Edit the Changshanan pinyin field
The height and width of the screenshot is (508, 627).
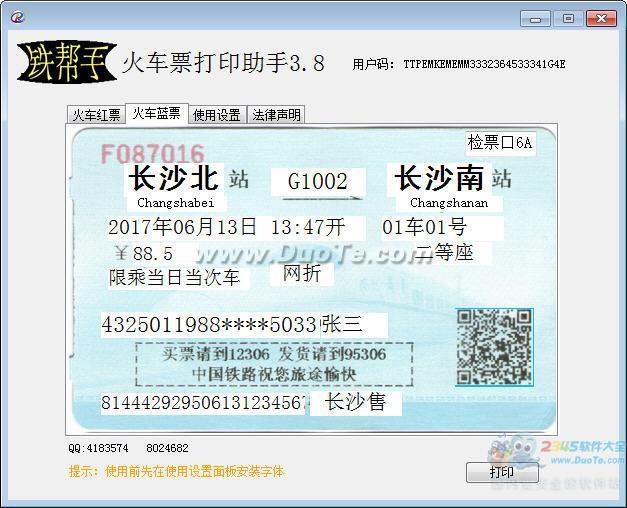coord(449,203)
